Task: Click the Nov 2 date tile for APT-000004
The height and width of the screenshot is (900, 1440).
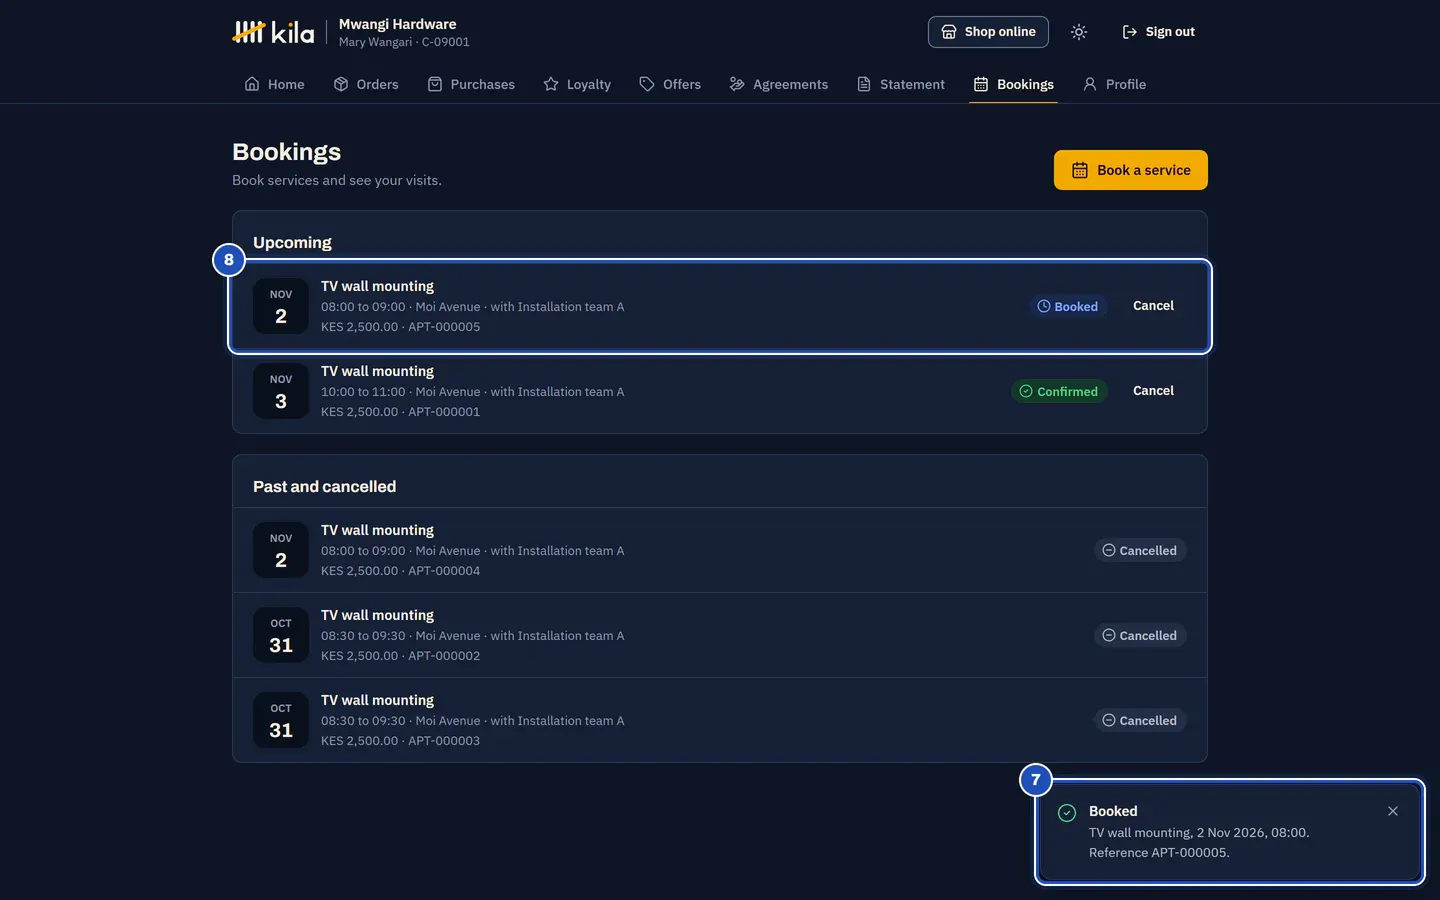Action: pyautogui.click(x=281, y=550)
